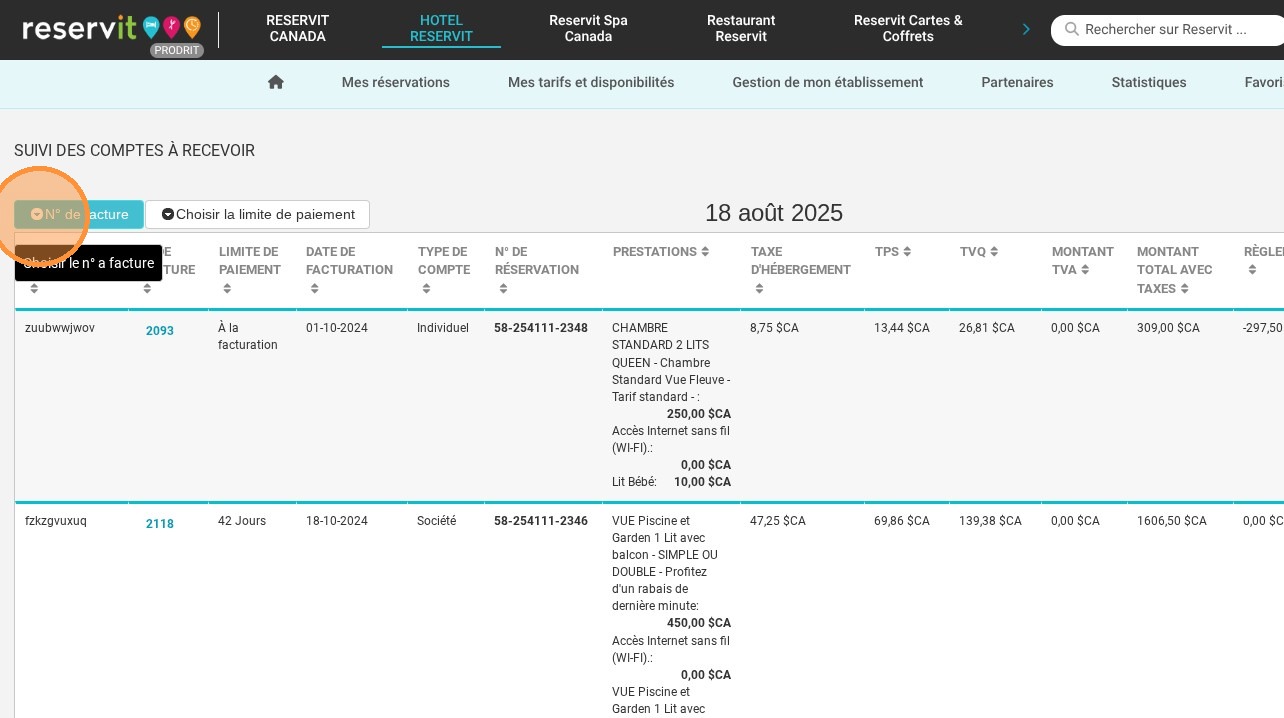The height and width of the screenshot is (718, 1284).
Task: Click the 139,38 $CA TVQ value
Action: coord(990,521)
